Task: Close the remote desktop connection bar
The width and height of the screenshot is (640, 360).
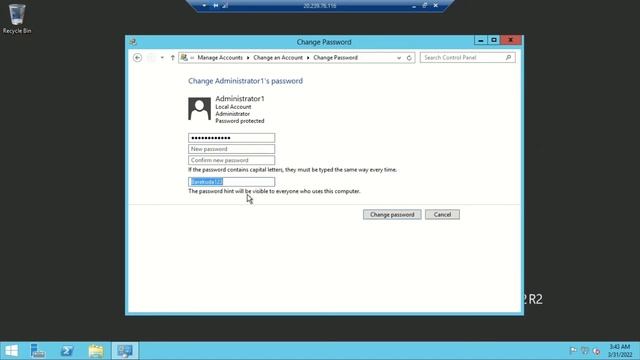Action: coord(436,6)
